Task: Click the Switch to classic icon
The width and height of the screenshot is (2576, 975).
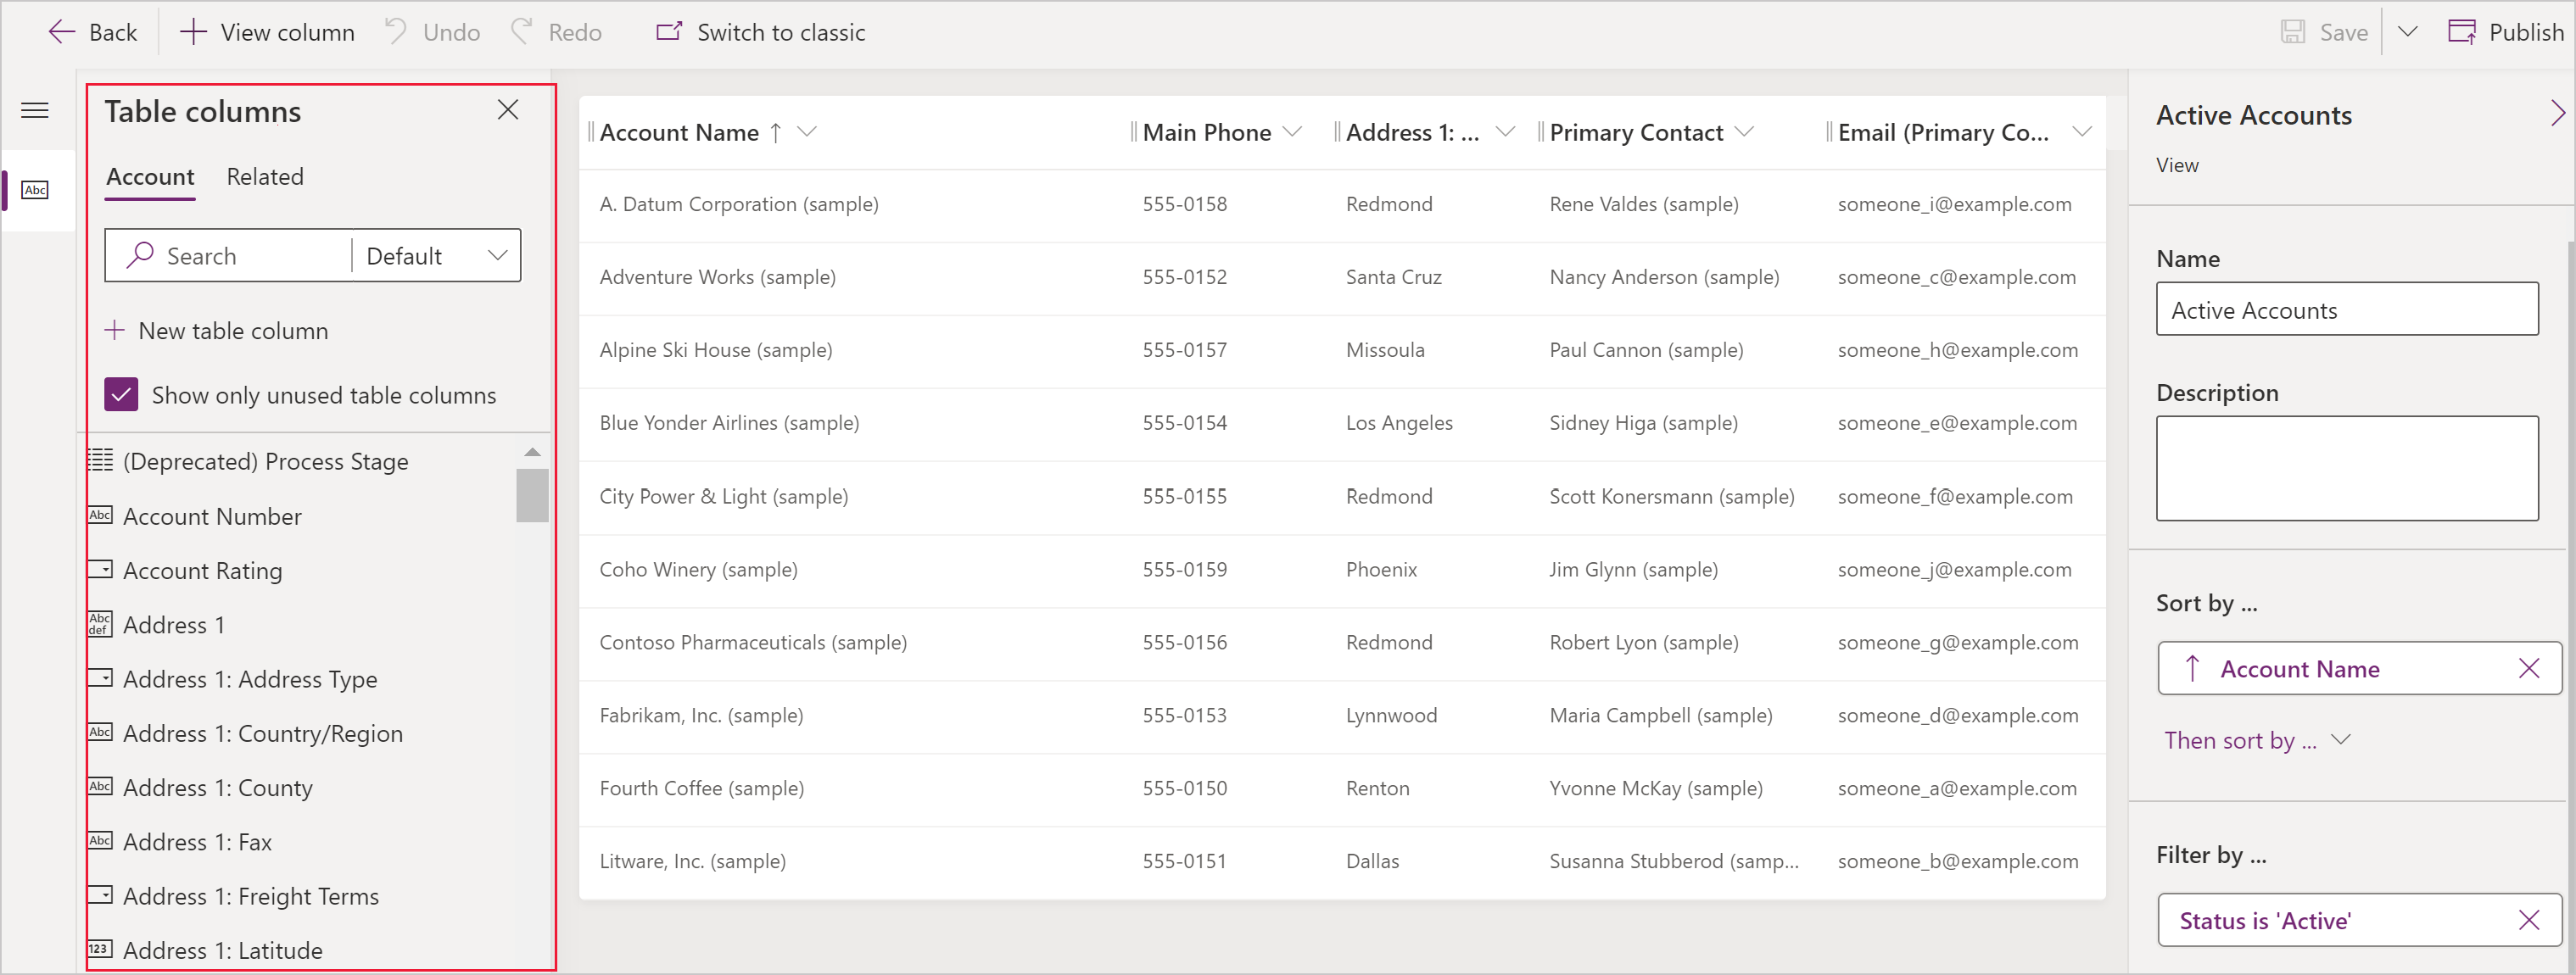Action: pyautogui.click(x=667, y=31)
